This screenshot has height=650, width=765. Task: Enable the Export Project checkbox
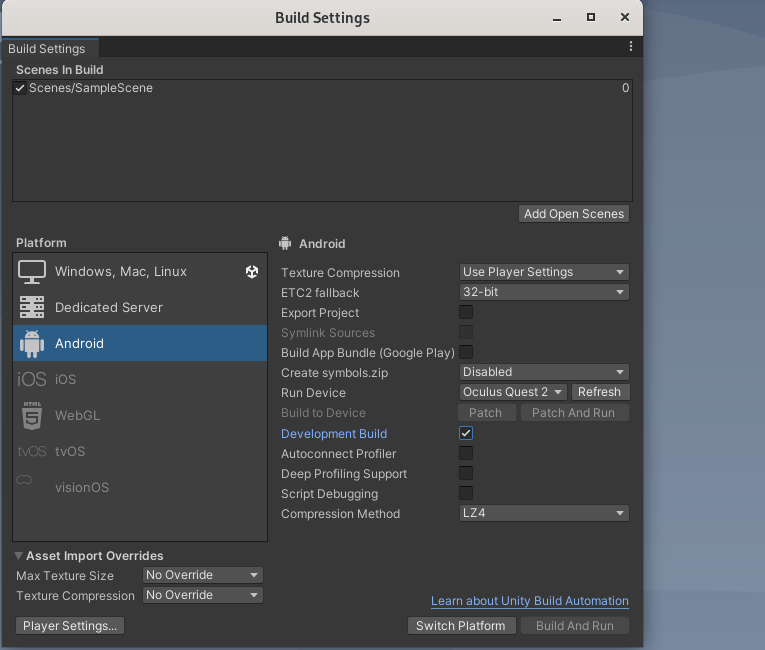[466, 313]
